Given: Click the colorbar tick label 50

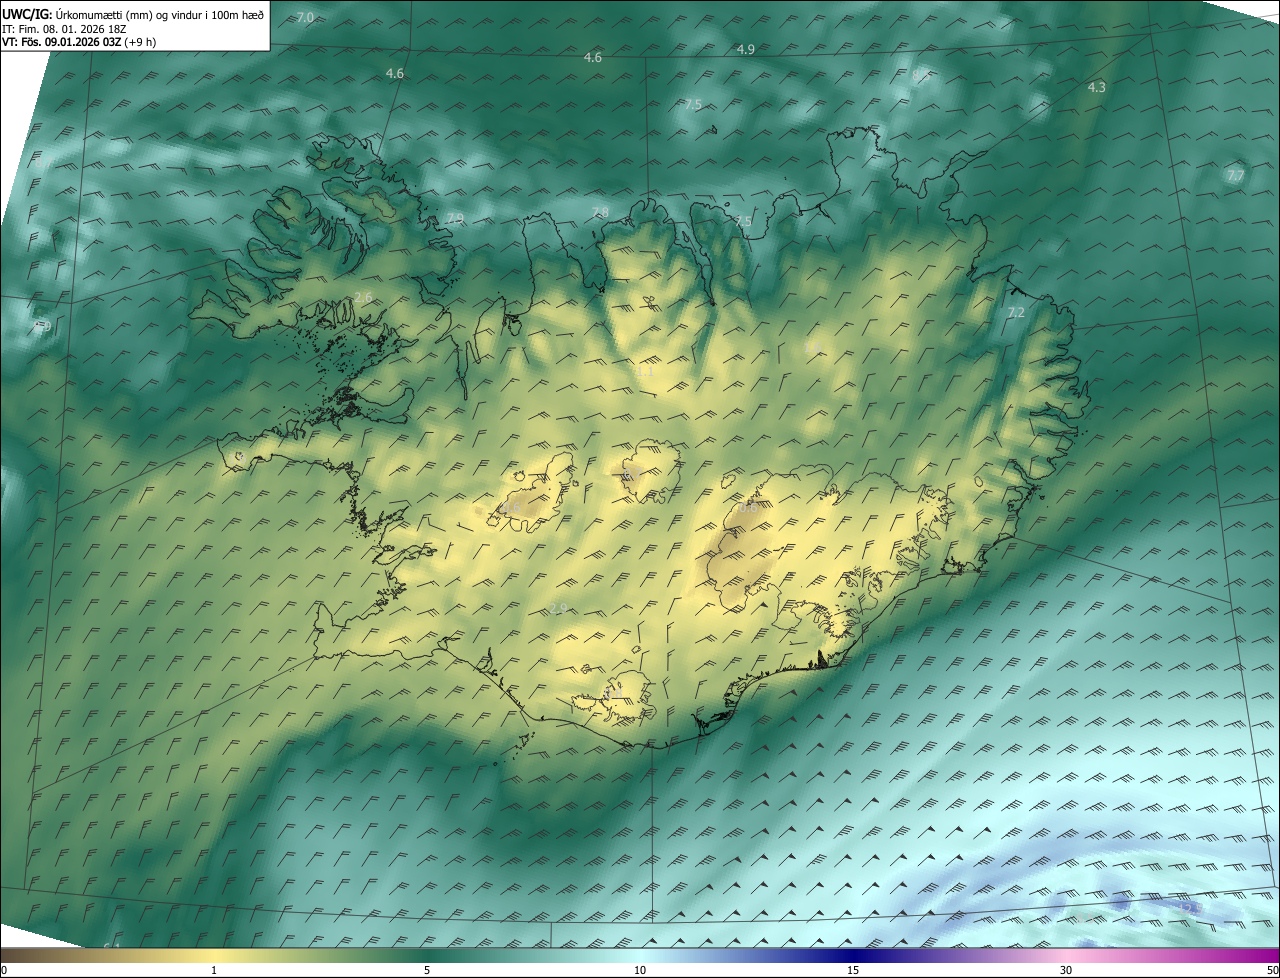Looking at the screenshot, I should click(x=1271, y=970).
